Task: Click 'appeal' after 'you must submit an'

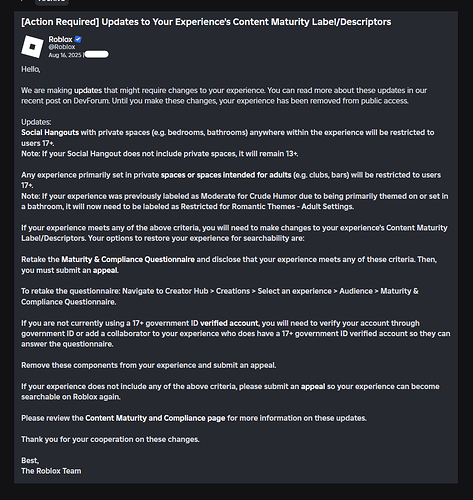Action: [x=105, y=270]
